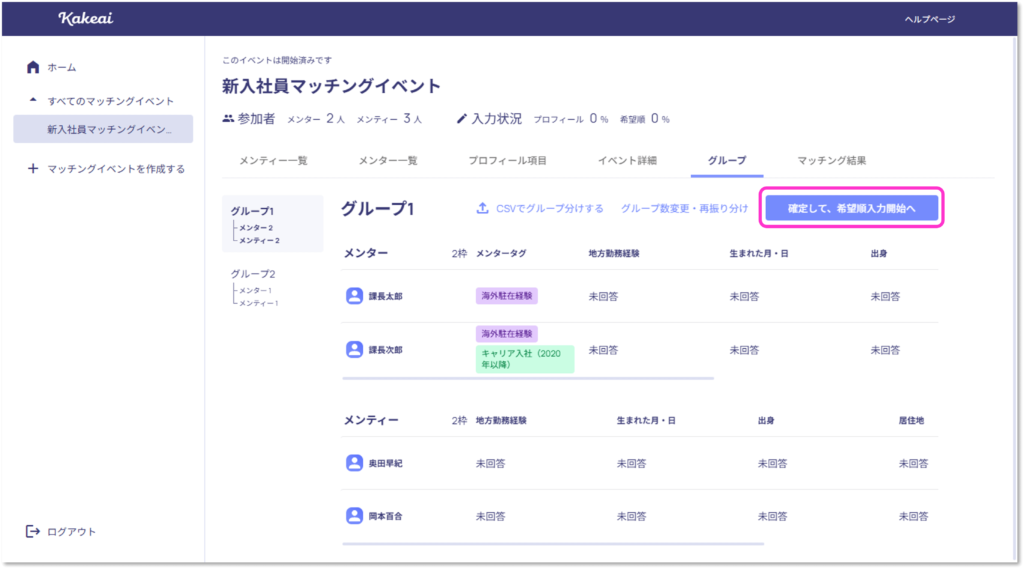This screenshot has width=1024, height=569.
Task: Click the horizontal scrollbar below mentor table
Action: 528,379
